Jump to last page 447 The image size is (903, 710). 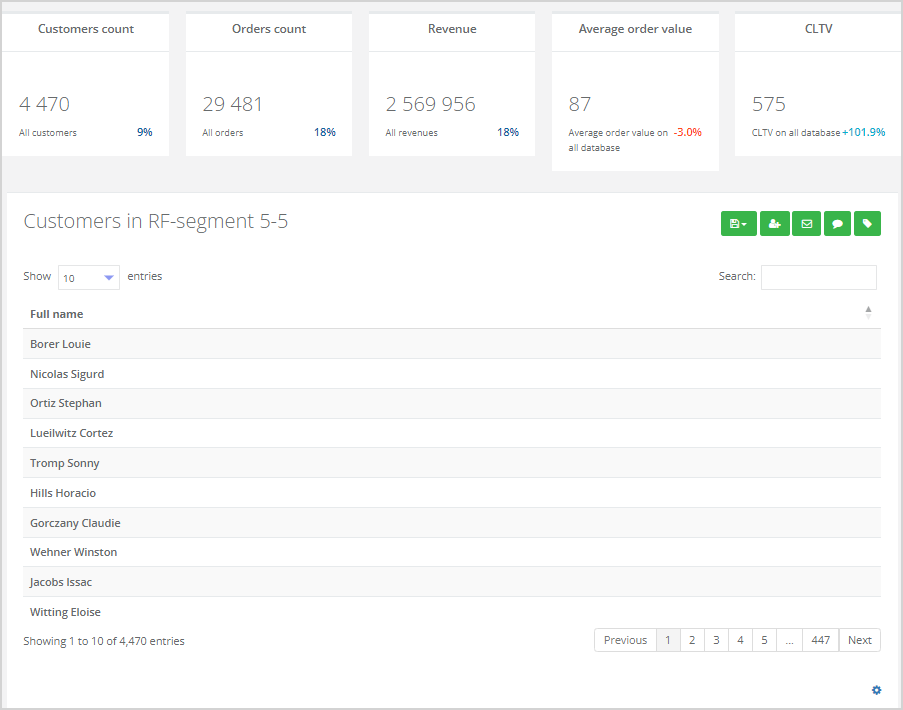820,640
